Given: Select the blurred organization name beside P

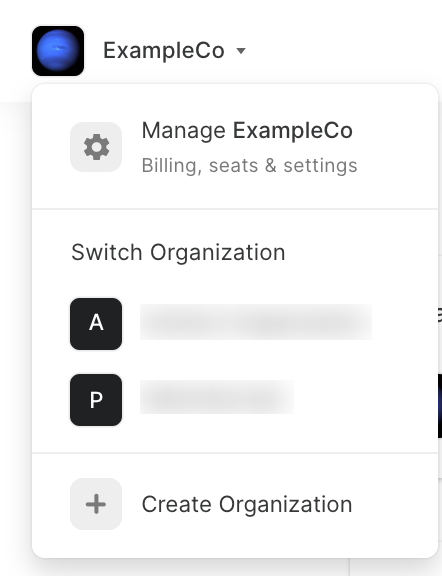Looking at the screenshot, I should click(217, 397).
